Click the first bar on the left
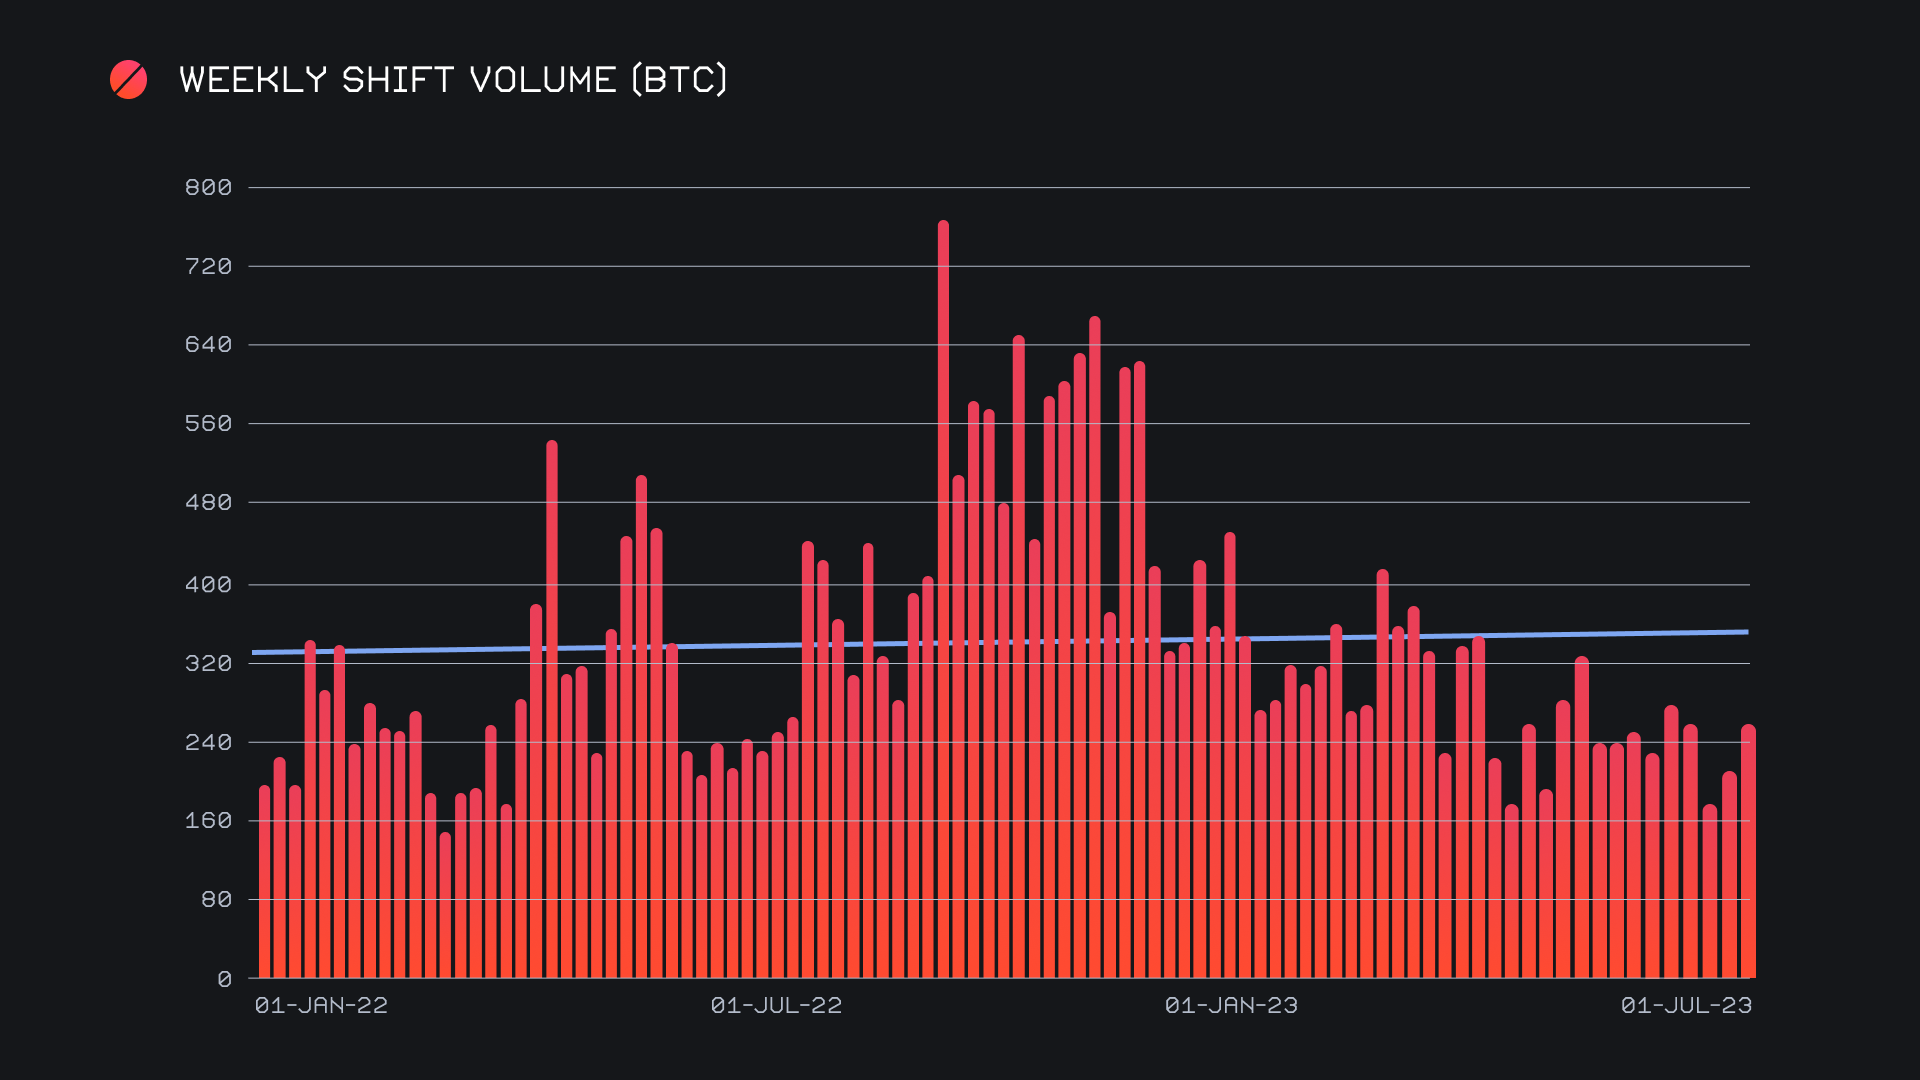The image size is (1920, 1080). tap(265, 882)
